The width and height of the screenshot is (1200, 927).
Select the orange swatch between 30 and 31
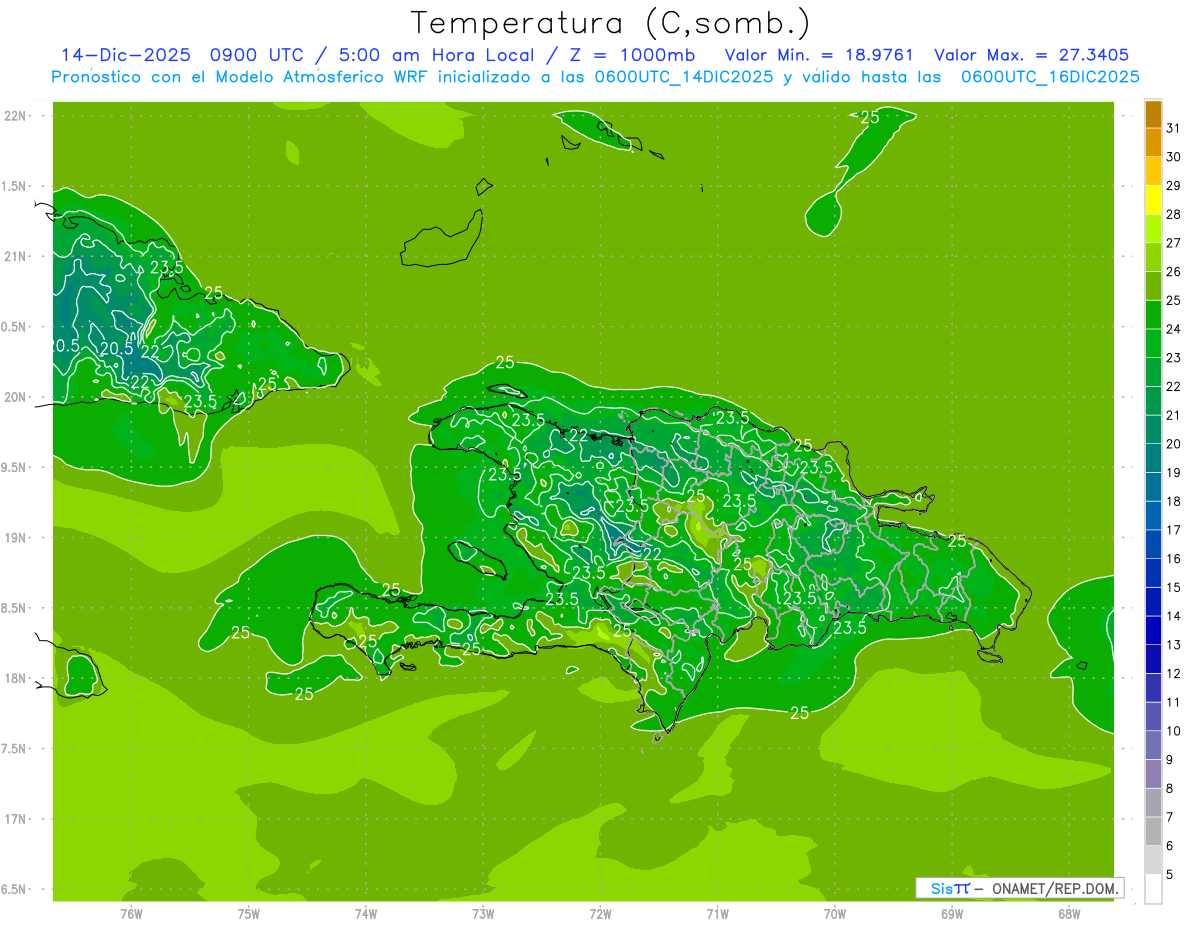pyautogui.click(x=1153, y=142)
